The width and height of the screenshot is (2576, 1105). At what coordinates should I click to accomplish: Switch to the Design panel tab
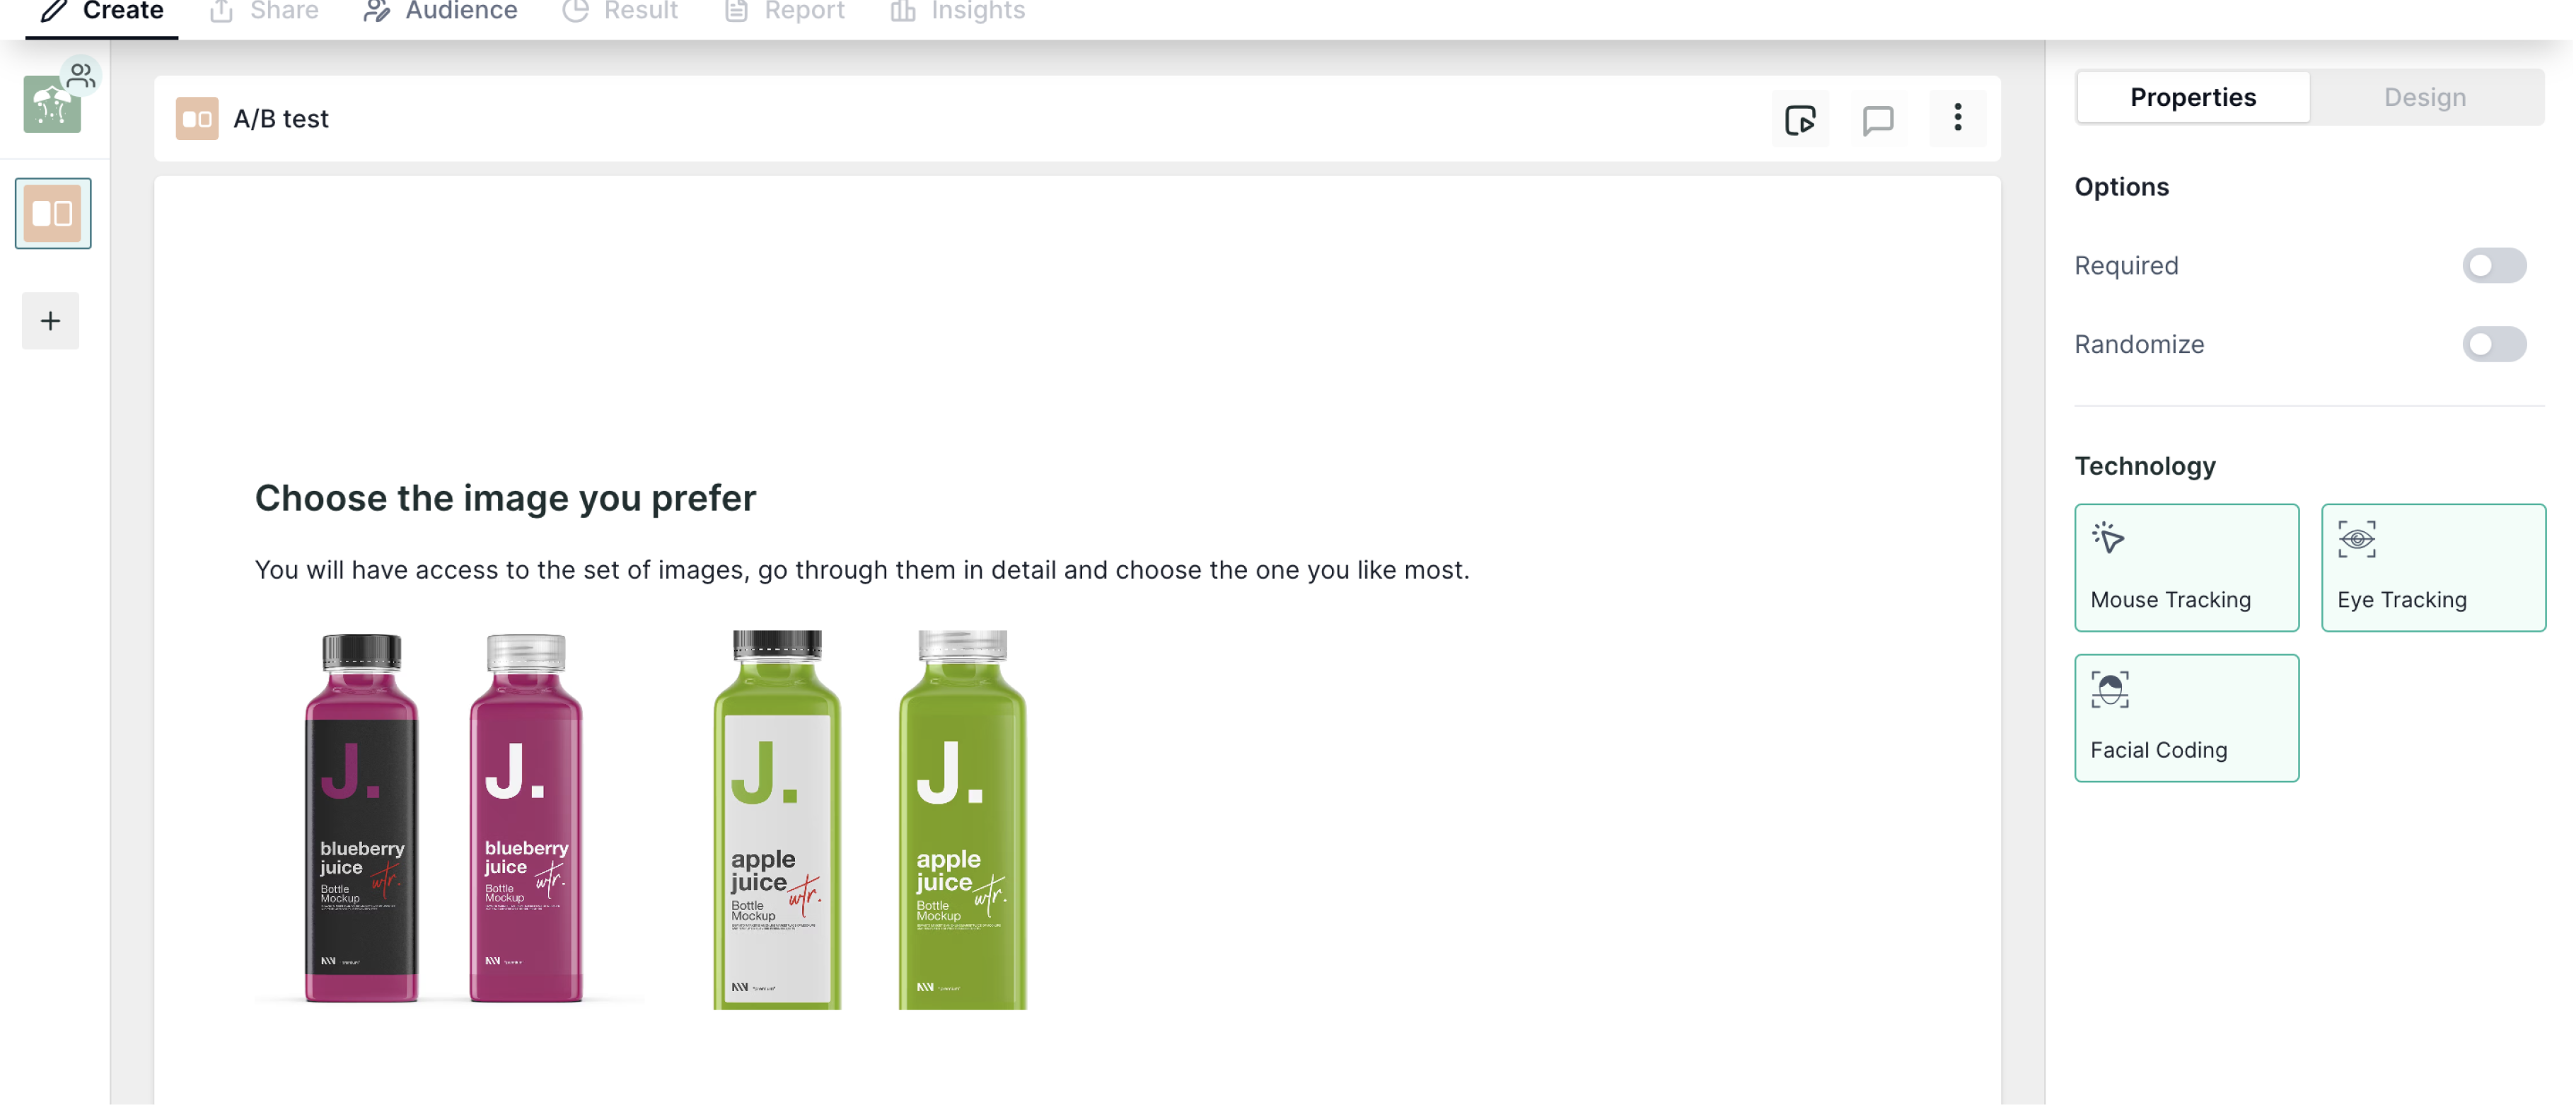click(2425, 97)
